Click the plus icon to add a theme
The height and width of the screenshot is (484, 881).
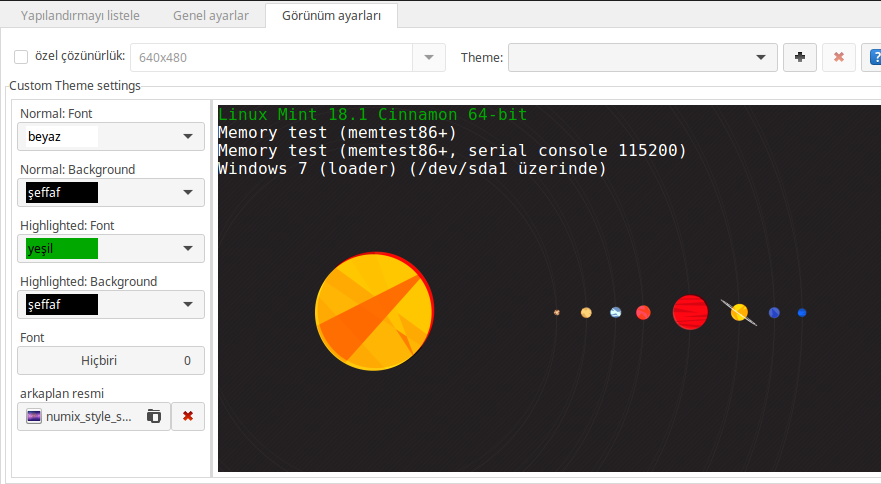(x=800, y=57)
